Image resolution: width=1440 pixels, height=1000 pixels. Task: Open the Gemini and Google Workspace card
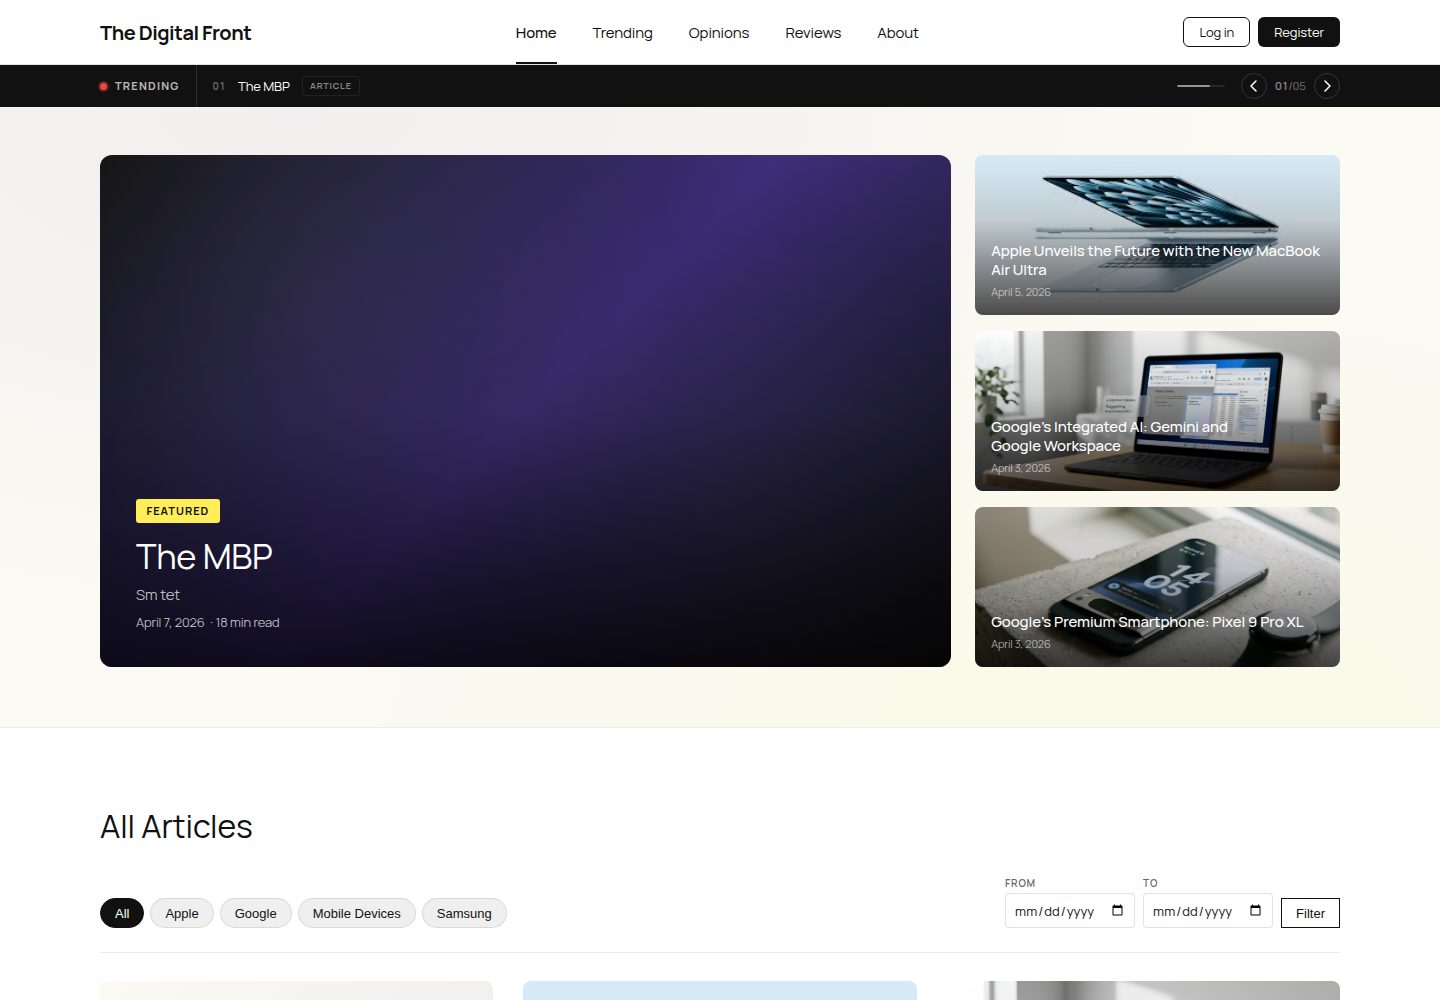pos(1157,411)
